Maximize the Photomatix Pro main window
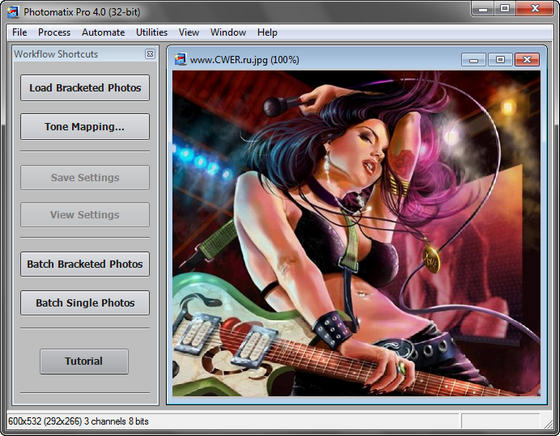The height and width of the screenshot is (436, 560). click(x=504, y=9)
